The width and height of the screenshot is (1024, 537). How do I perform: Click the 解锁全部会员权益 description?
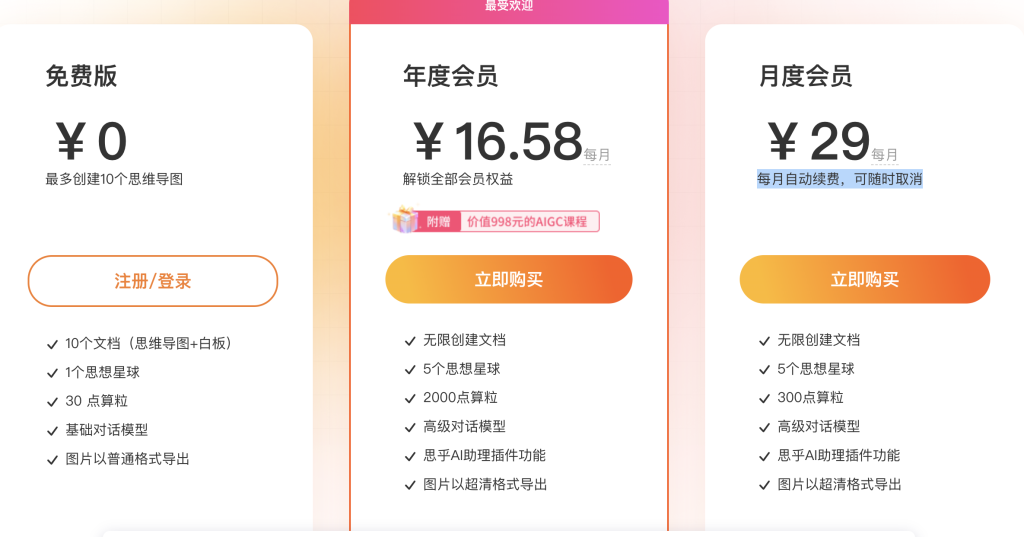458,179
